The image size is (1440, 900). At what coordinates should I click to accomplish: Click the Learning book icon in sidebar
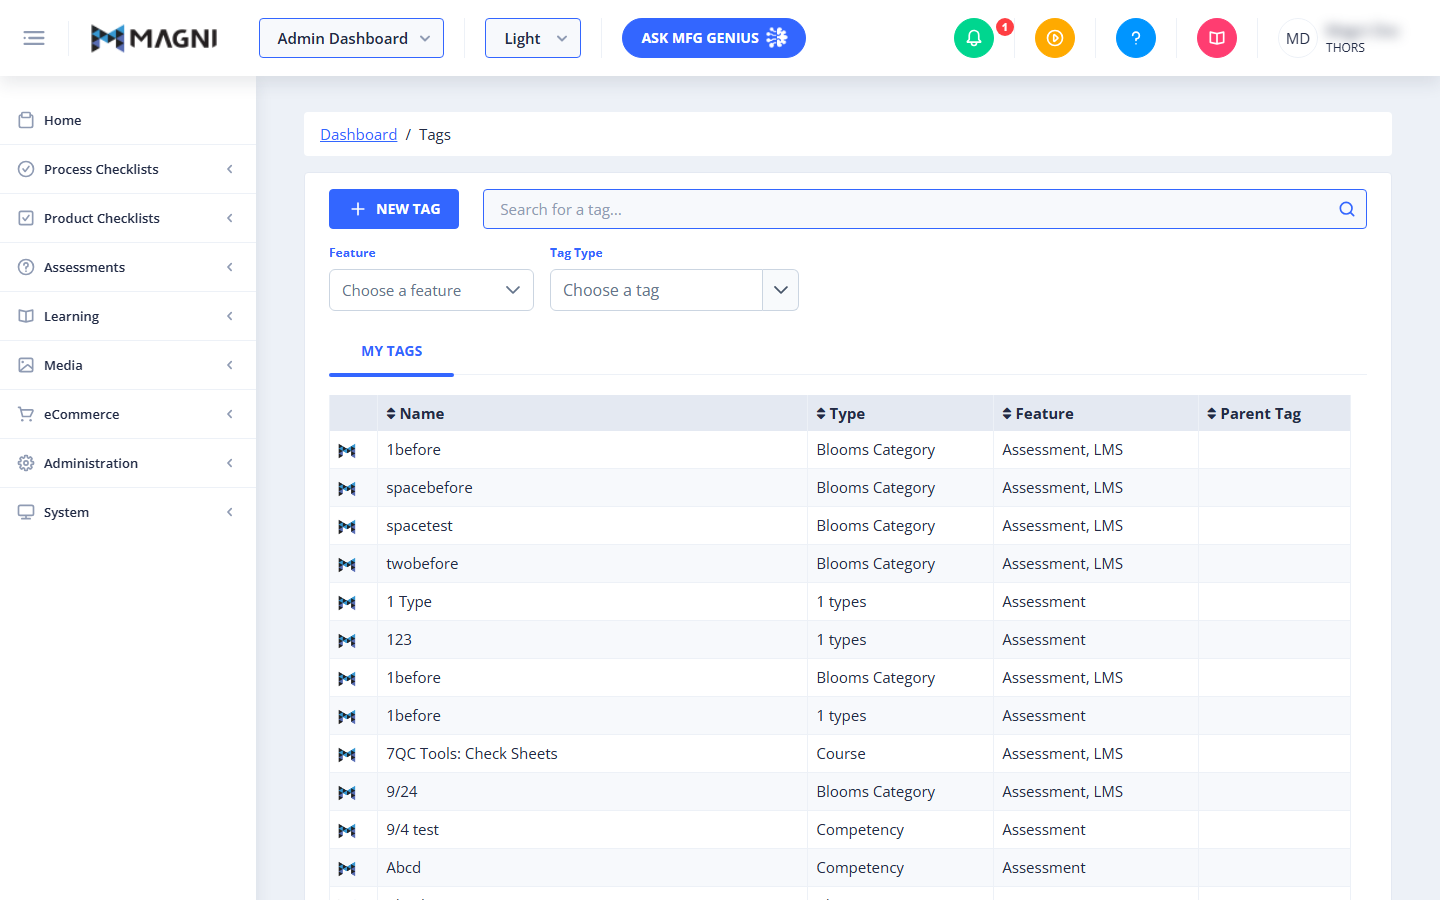tap(26, 316)
